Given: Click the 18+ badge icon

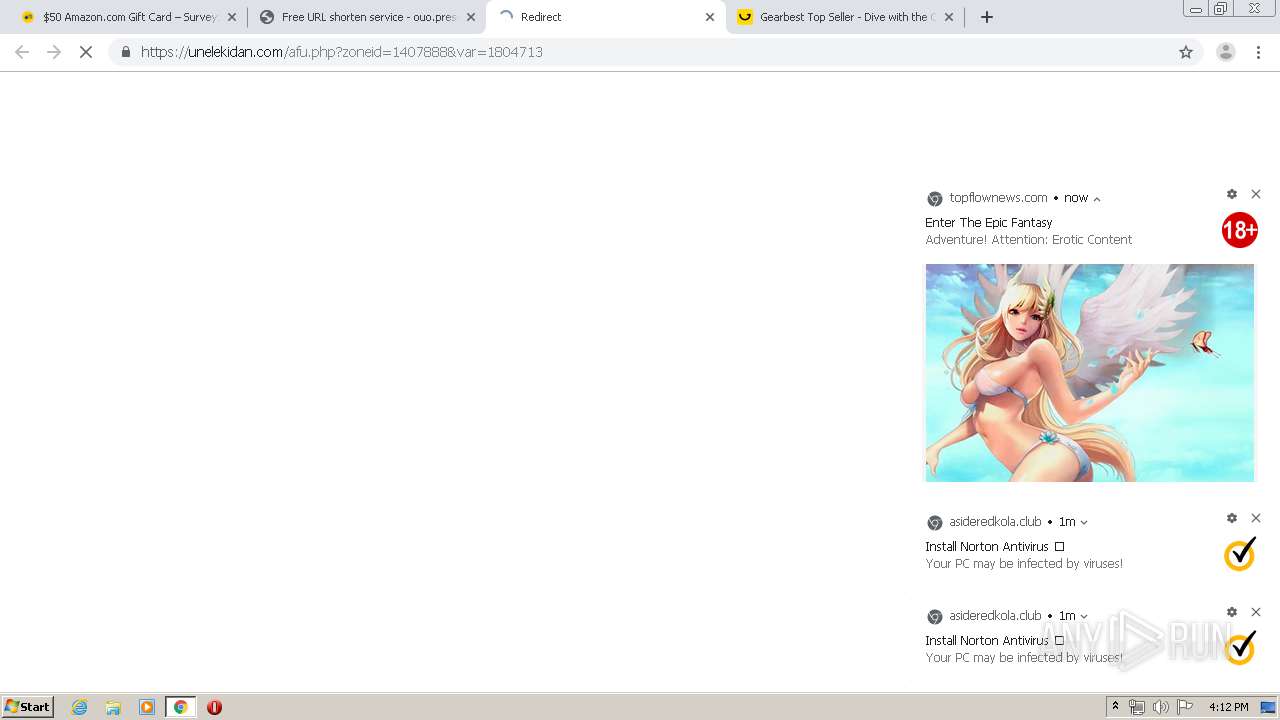Looking at the screenshot, I should (1239, 230).
